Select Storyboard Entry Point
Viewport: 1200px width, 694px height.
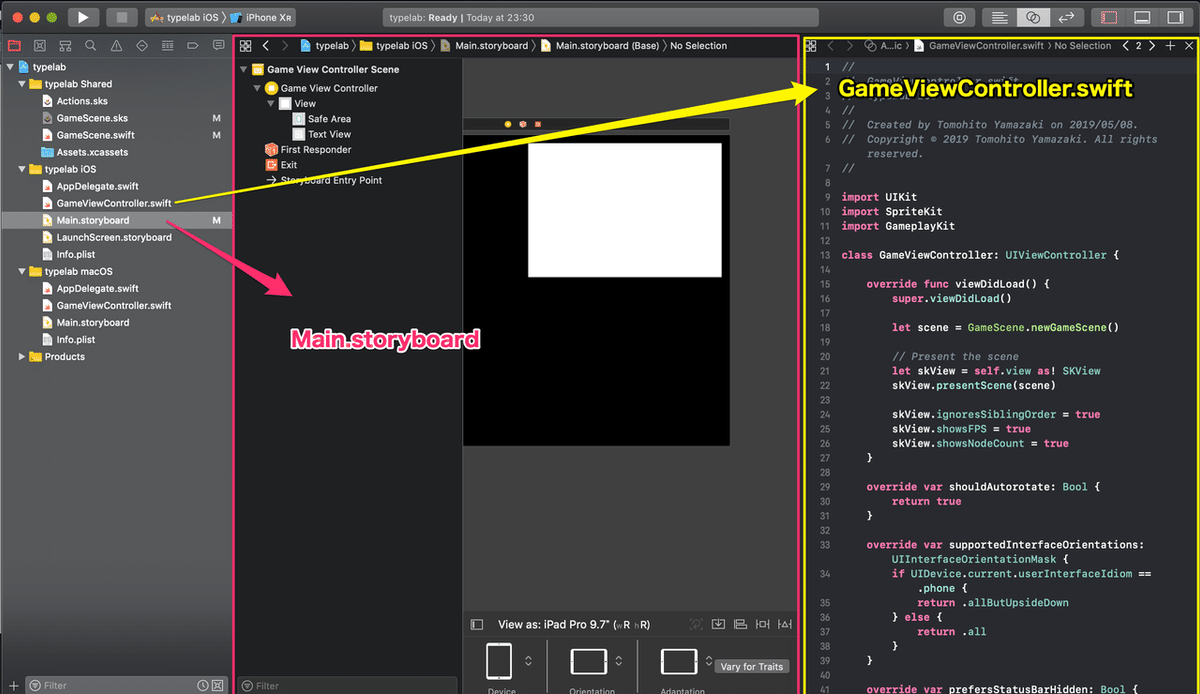point(331,180)
